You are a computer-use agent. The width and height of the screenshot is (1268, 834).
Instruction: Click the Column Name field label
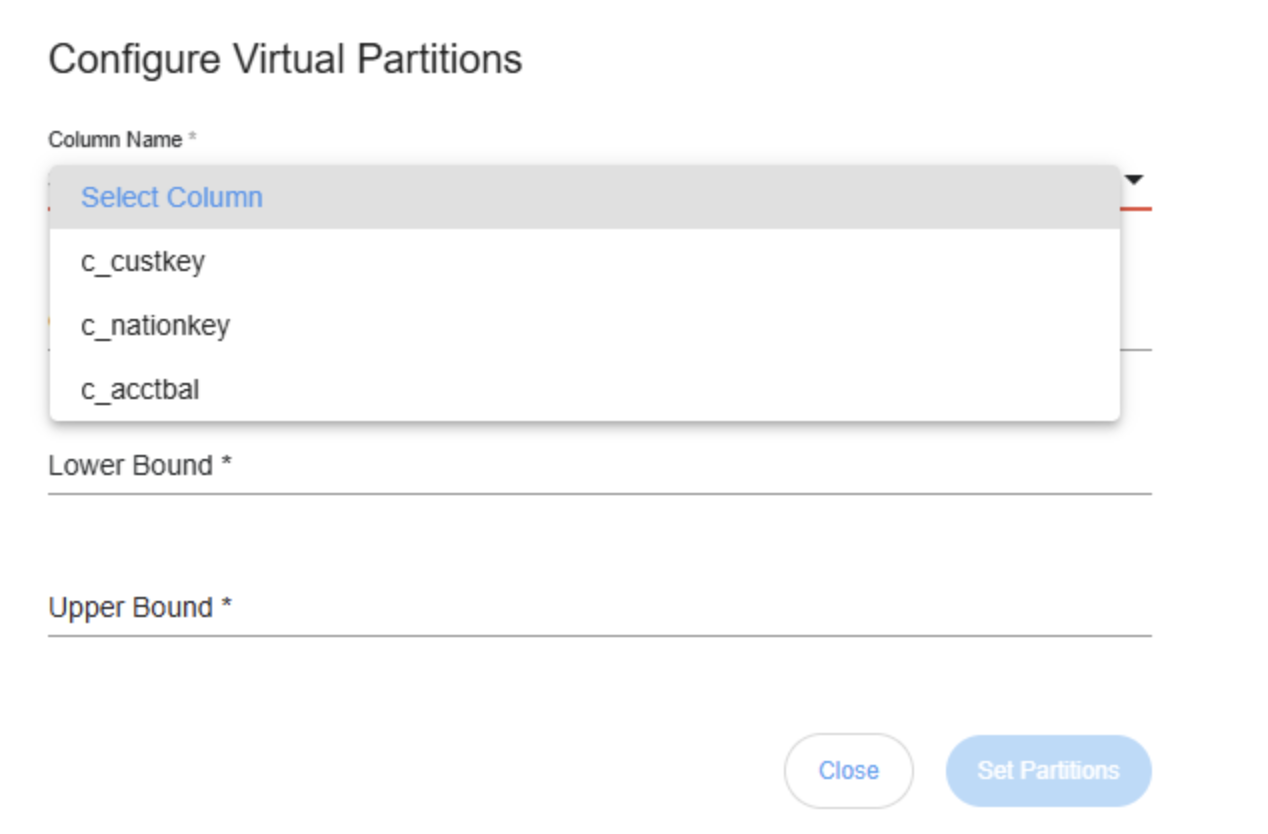click(116, 140)
